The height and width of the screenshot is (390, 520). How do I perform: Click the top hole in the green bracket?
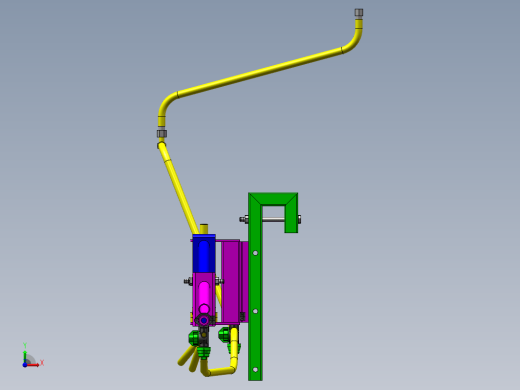(x=255, y=253)
